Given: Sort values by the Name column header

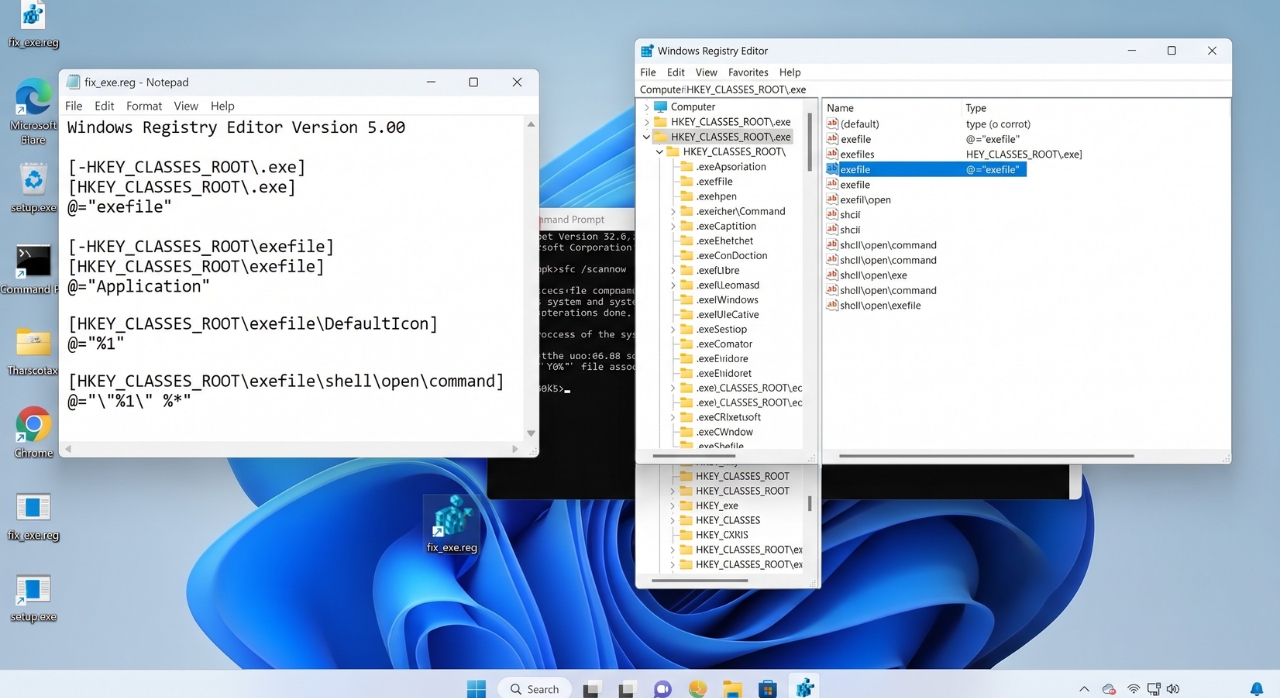Looking at the screenshot, I should click(x=840, y=108).
